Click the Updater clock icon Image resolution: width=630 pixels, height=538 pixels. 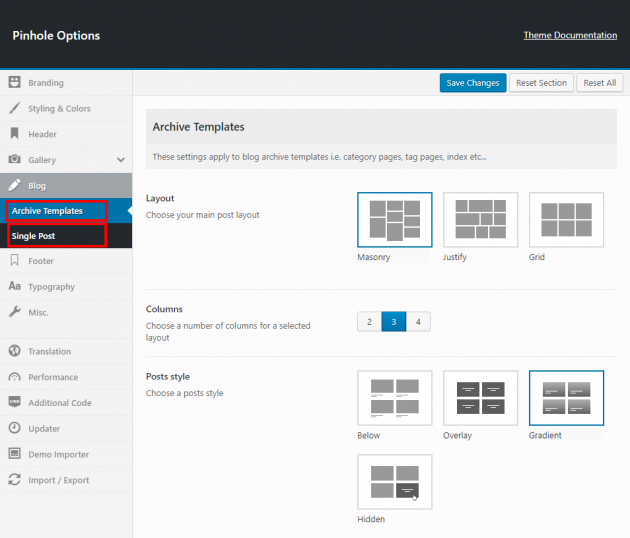point(14,428)
